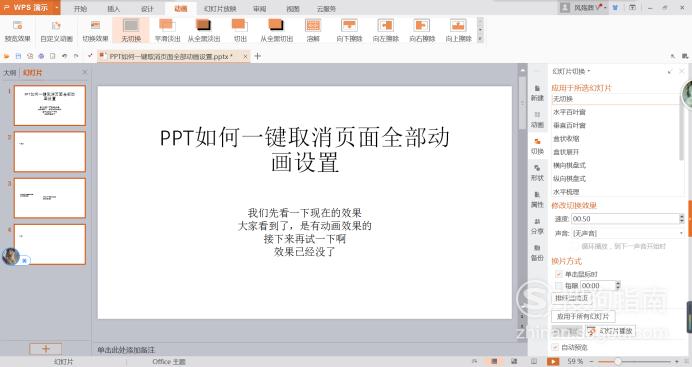This screenshot has width=692, height=367.
Task: Select the 向右擦除 wipe right transition
Action: pyautogui.click(x=422, y=30)
